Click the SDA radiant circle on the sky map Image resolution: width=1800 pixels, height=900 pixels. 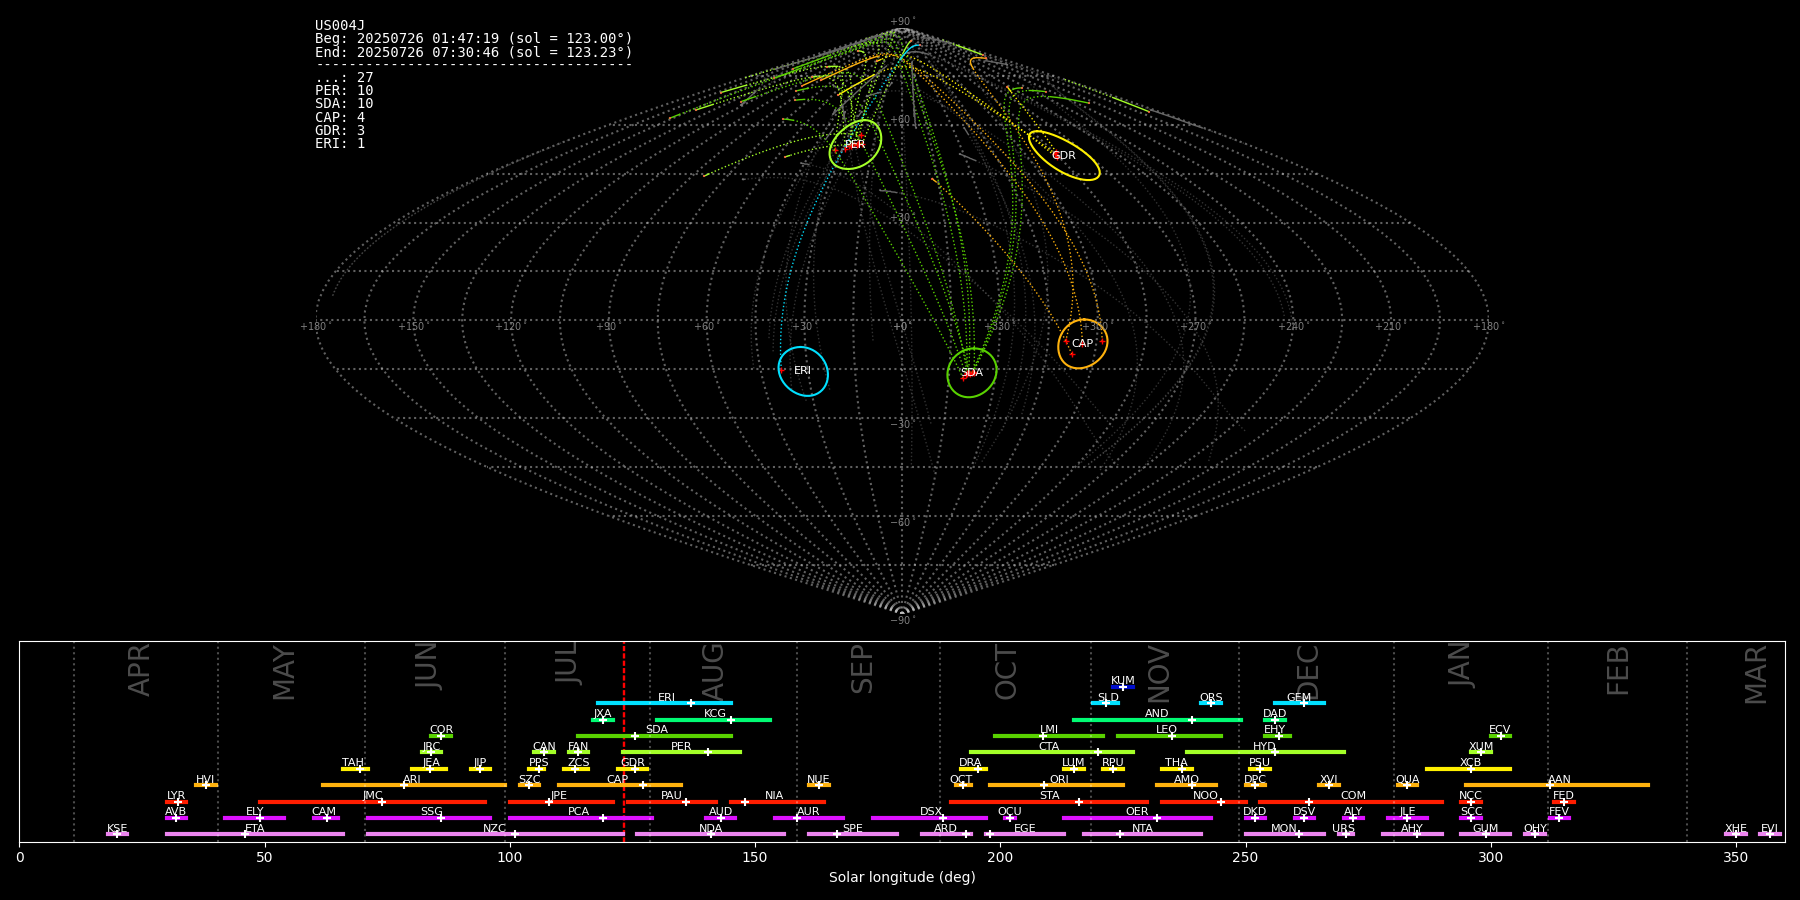coord(972,372)
